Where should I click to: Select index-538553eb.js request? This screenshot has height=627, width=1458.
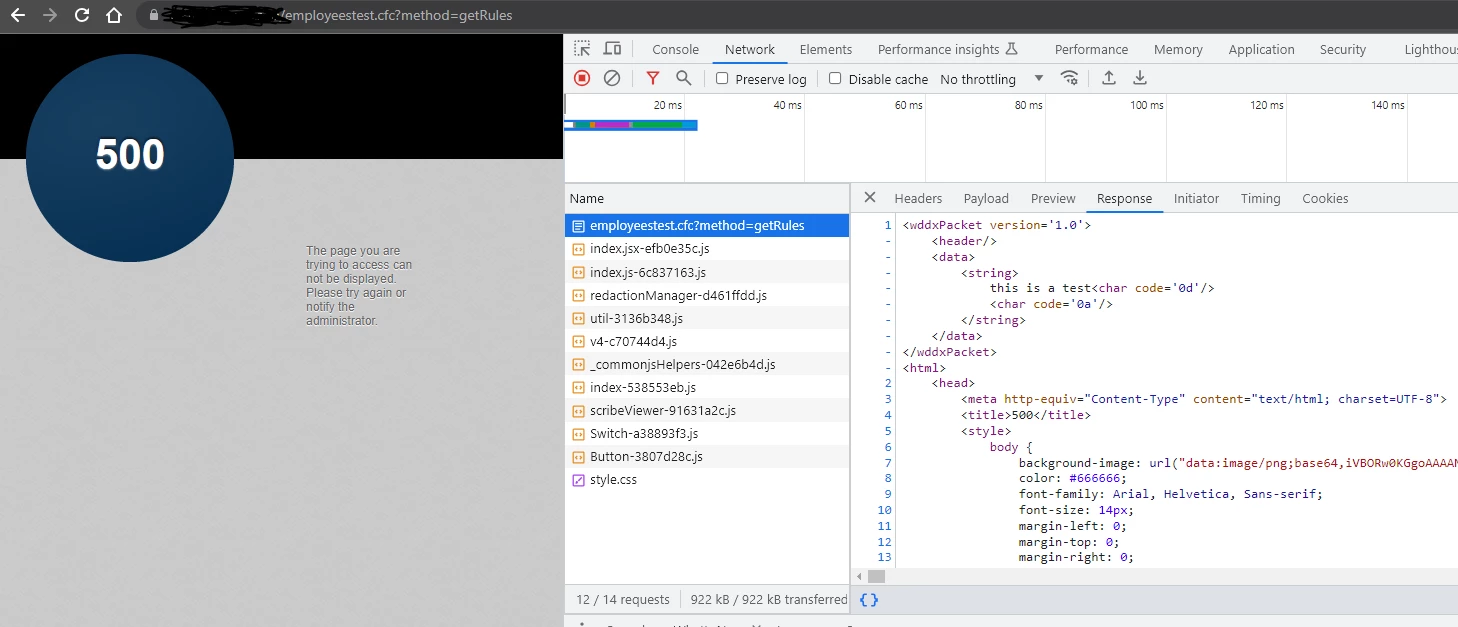tap(706, 387)
